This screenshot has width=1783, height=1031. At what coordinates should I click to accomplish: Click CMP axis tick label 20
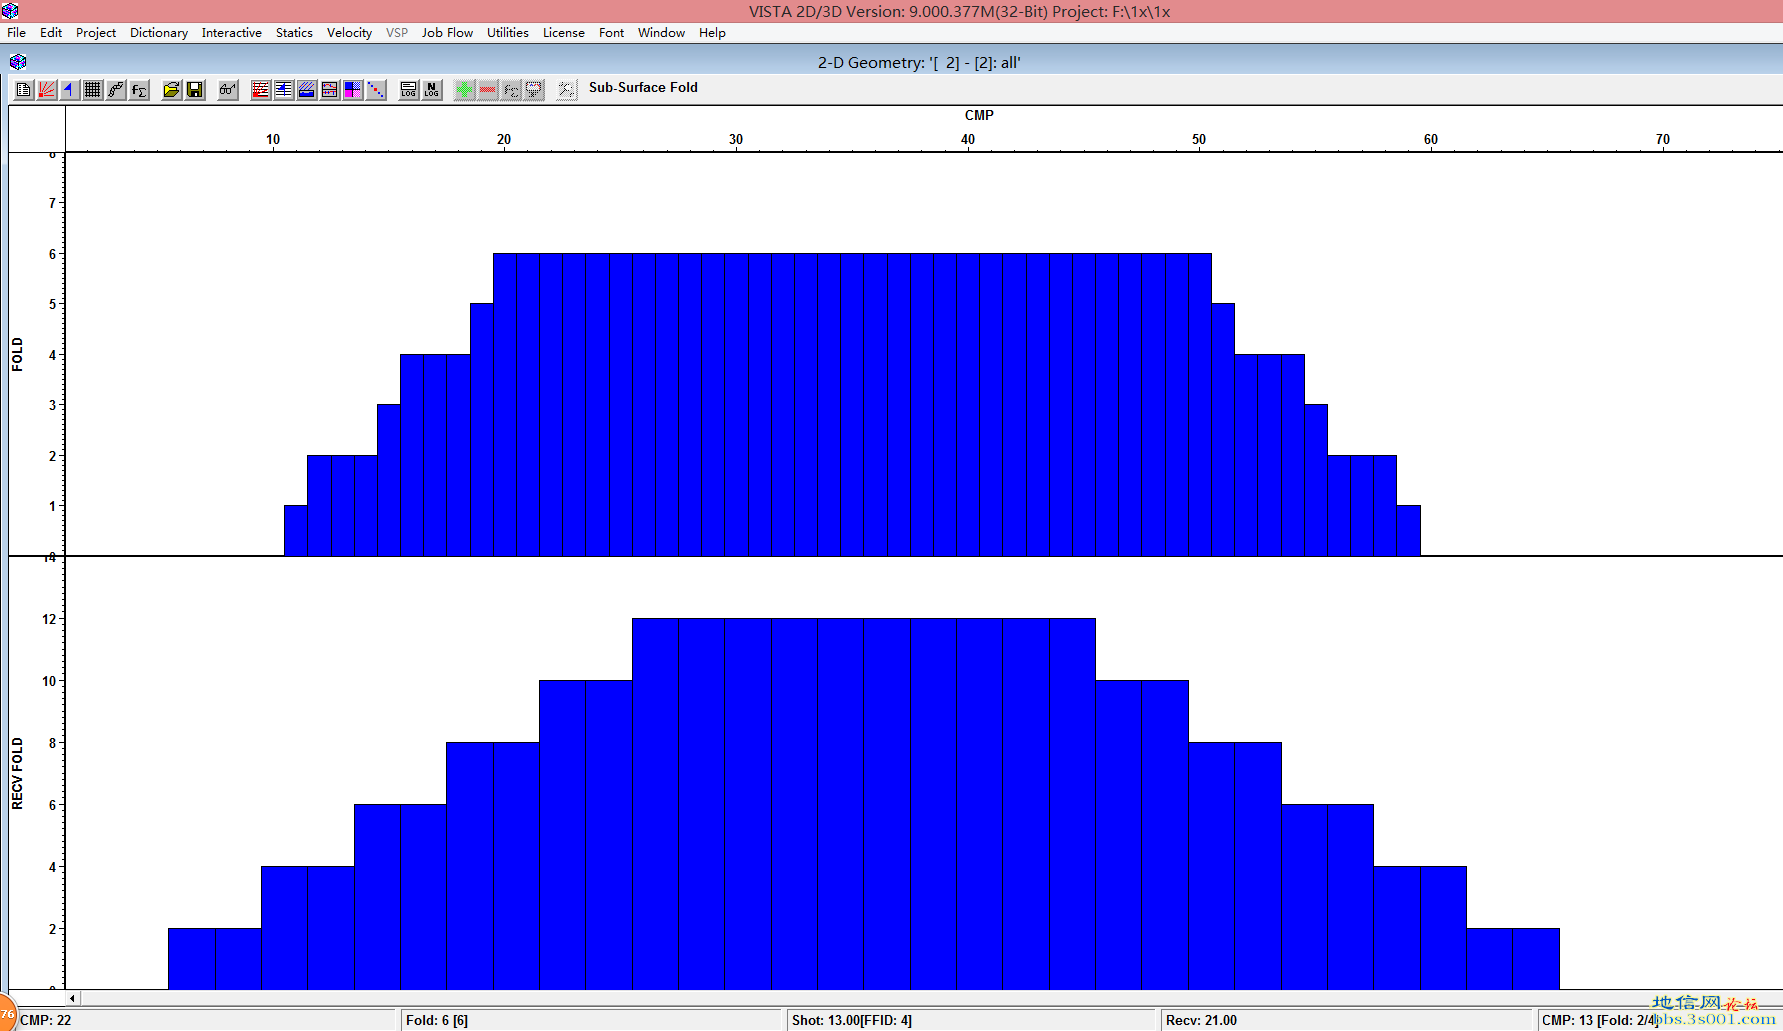point(504,140)
